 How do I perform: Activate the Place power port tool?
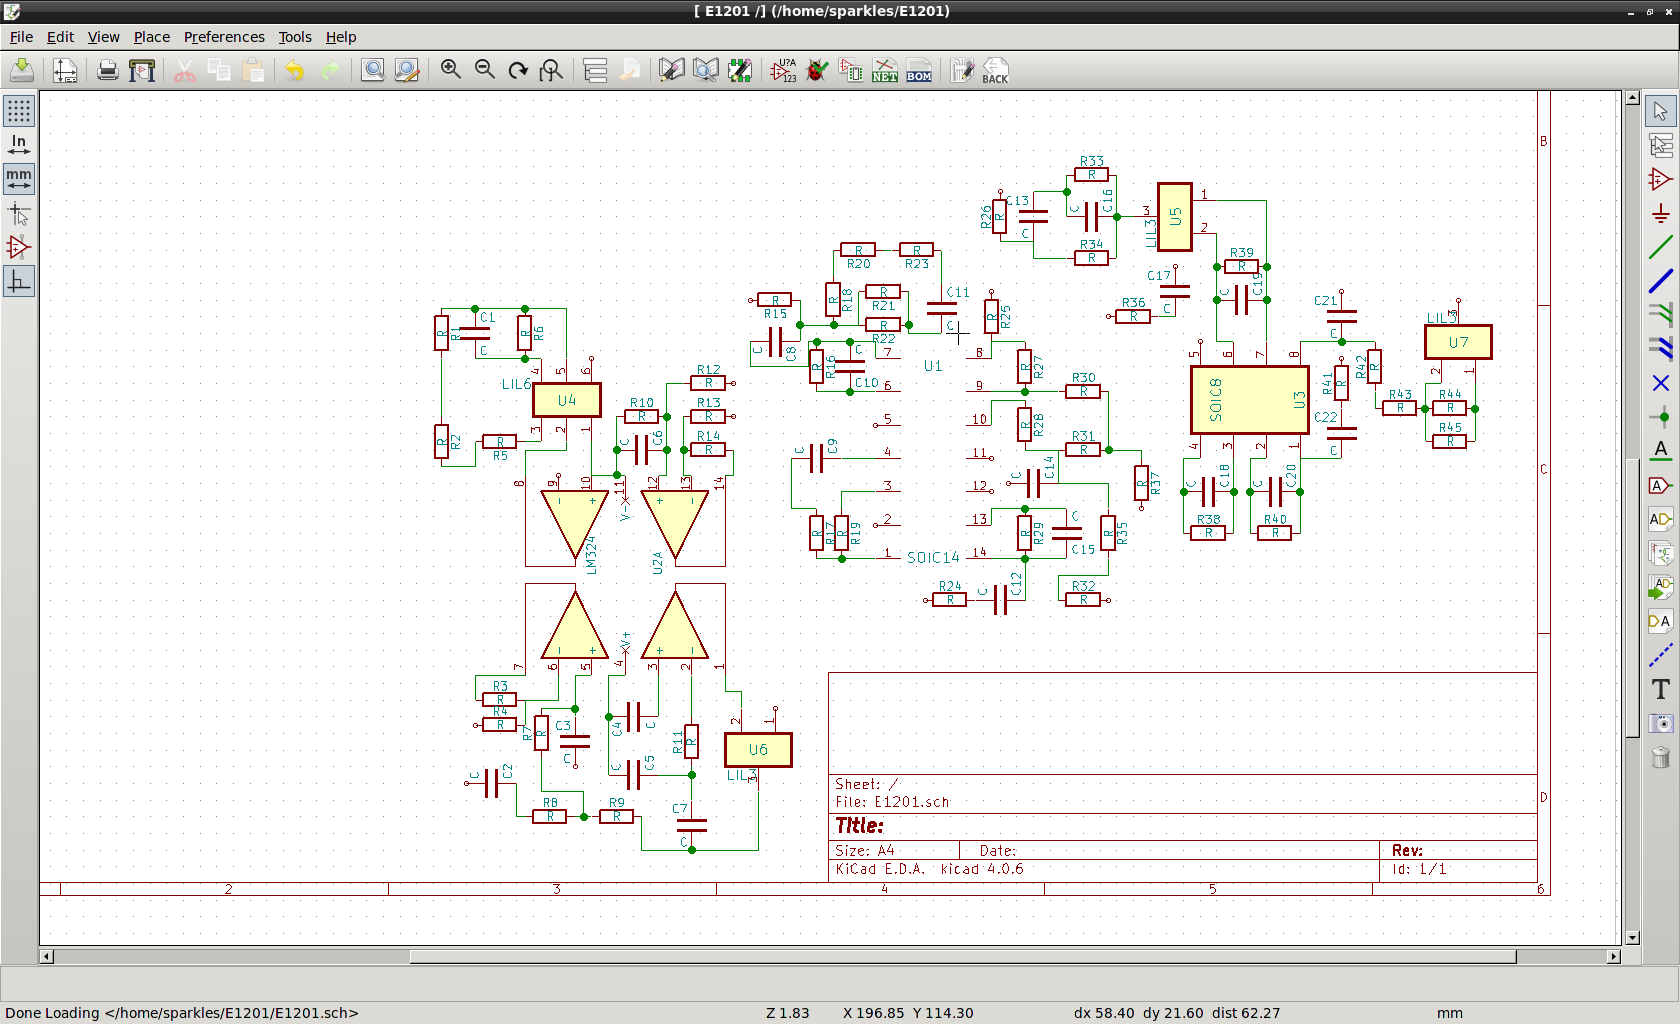click(x=1660, y=213)
